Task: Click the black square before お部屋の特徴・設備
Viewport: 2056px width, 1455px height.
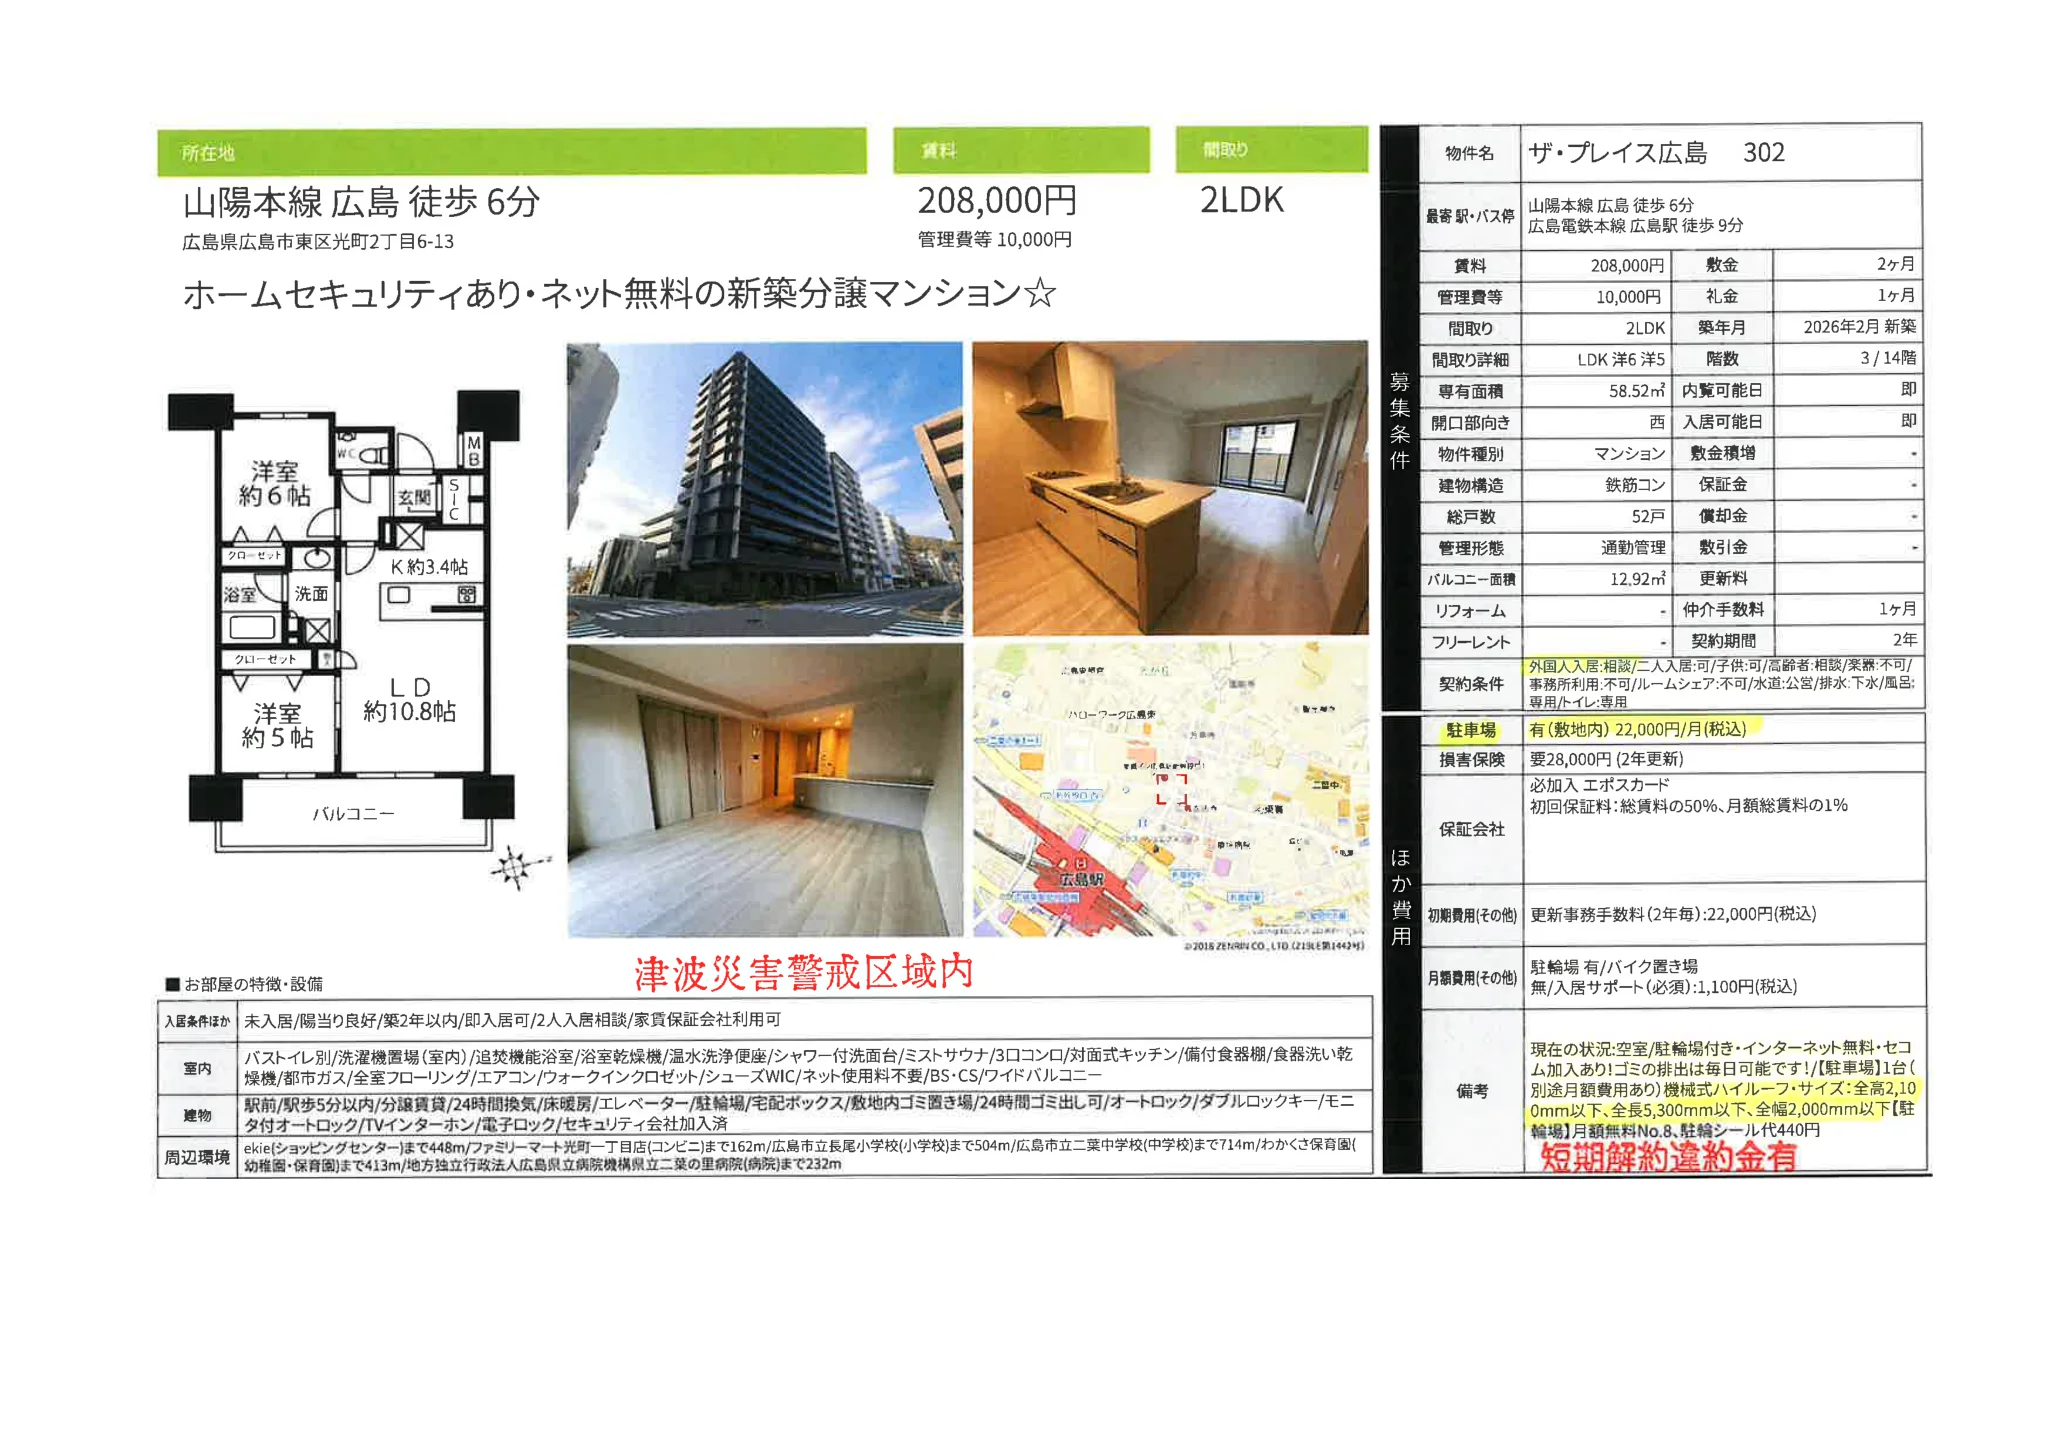Action: coord(172,984)
